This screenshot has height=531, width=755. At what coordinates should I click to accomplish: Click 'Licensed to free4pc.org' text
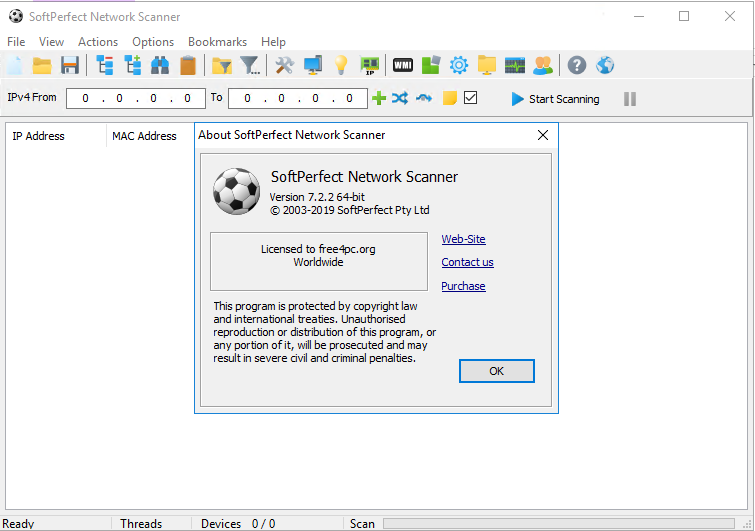(x=318, y=249)
